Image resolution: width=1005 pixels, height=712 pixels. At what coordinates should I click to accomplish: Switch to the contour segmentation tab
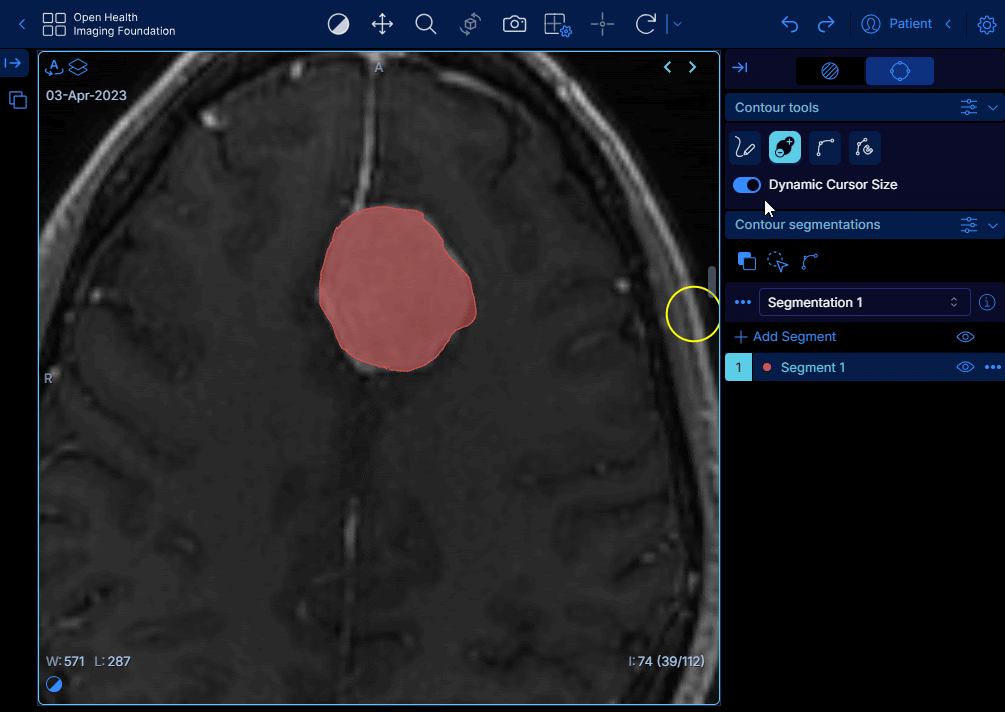pos(899,71)
